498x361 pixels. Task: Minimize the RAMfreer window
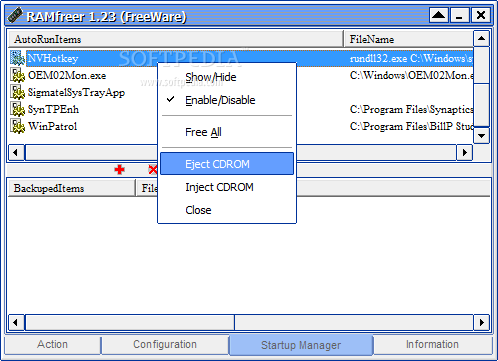(x=460, y=15)
